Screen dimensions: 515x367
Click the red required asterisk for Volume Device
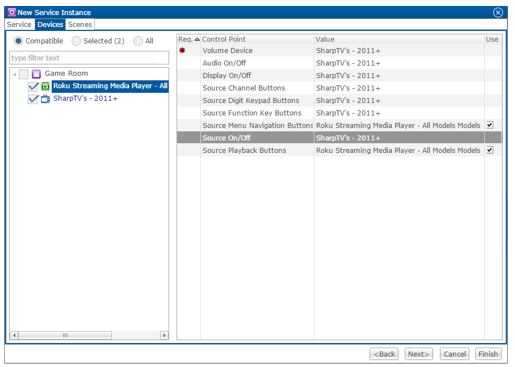pos(182,51)
